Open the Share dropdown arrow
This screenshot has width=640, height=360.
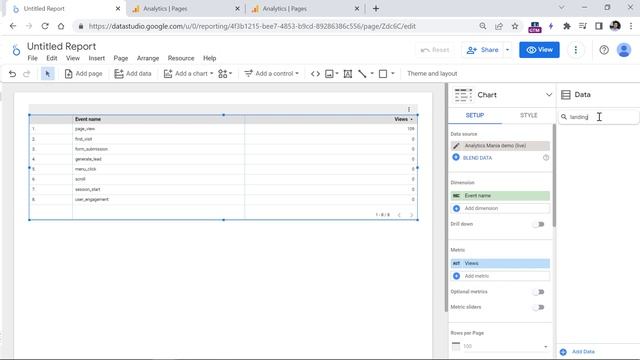(x=508, y=50)
